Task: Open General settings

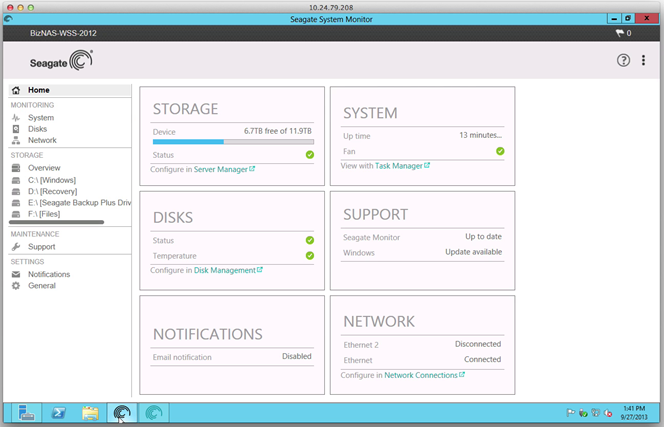Action: (42, 286)
